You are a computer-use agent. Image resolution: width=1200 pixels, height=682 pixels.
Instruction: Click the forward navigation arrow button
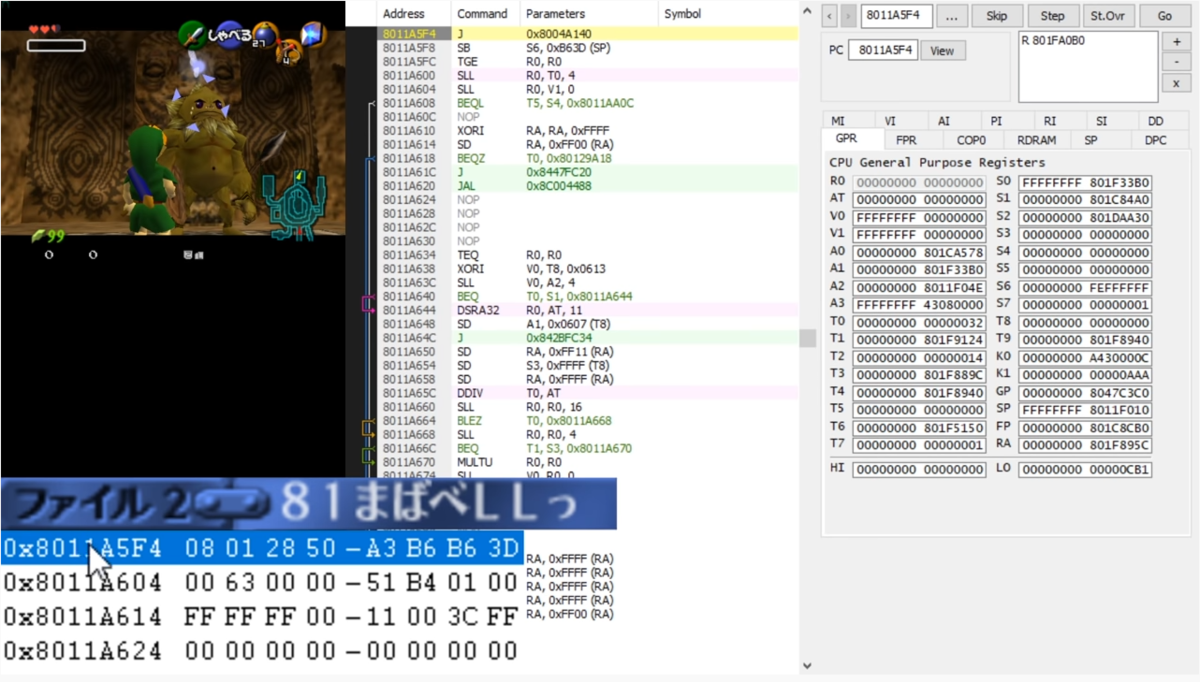pos(848,16)
